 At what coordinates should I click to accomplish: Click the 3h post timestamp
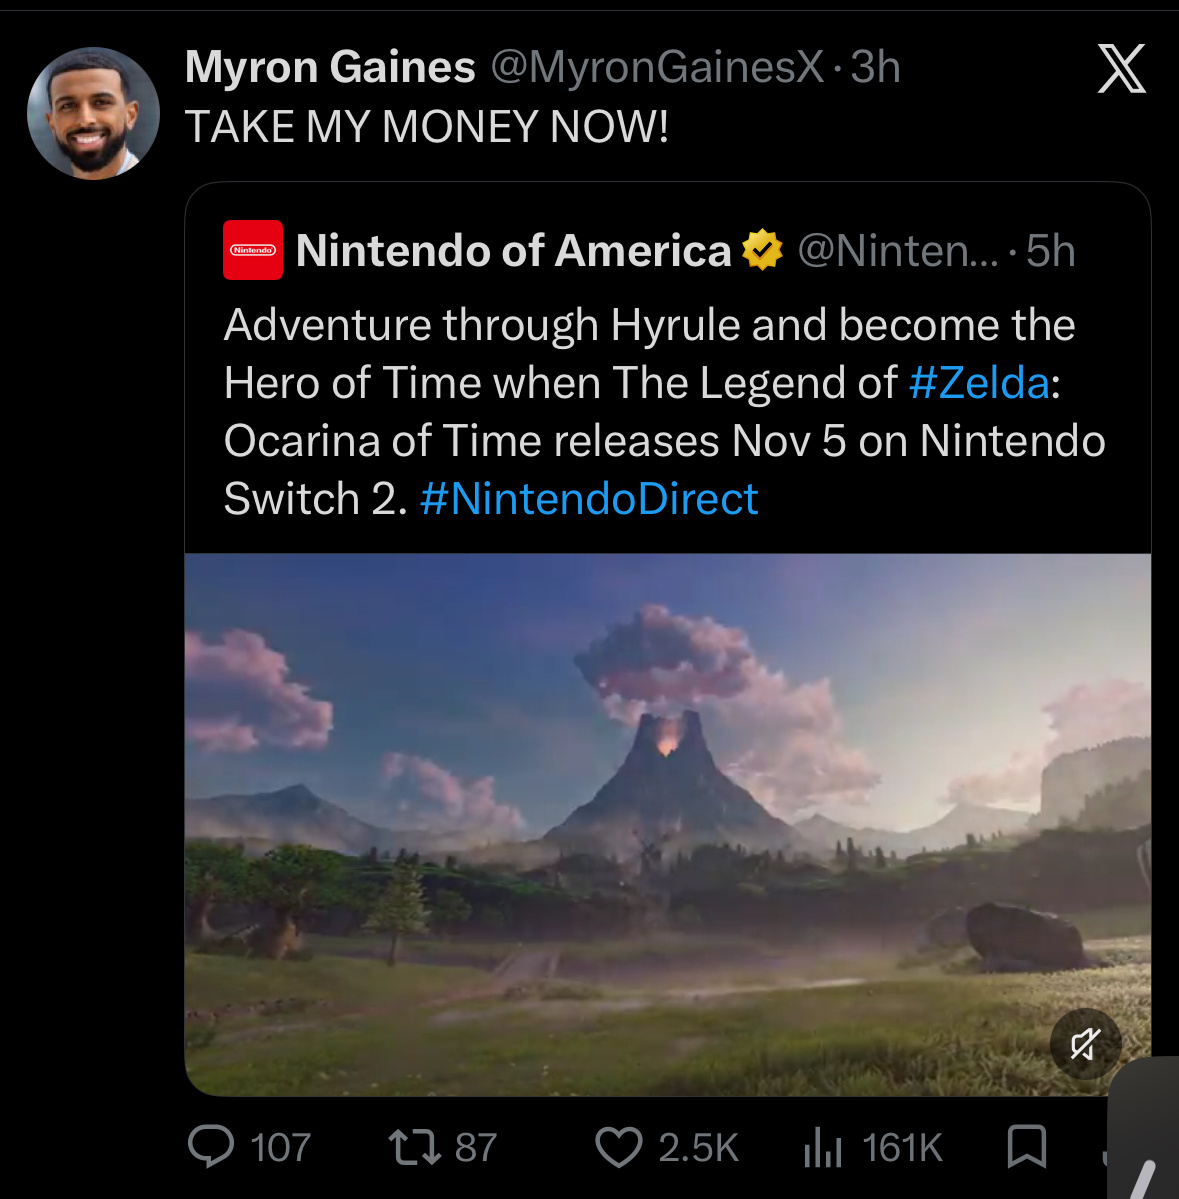click(x=875, y=67)
